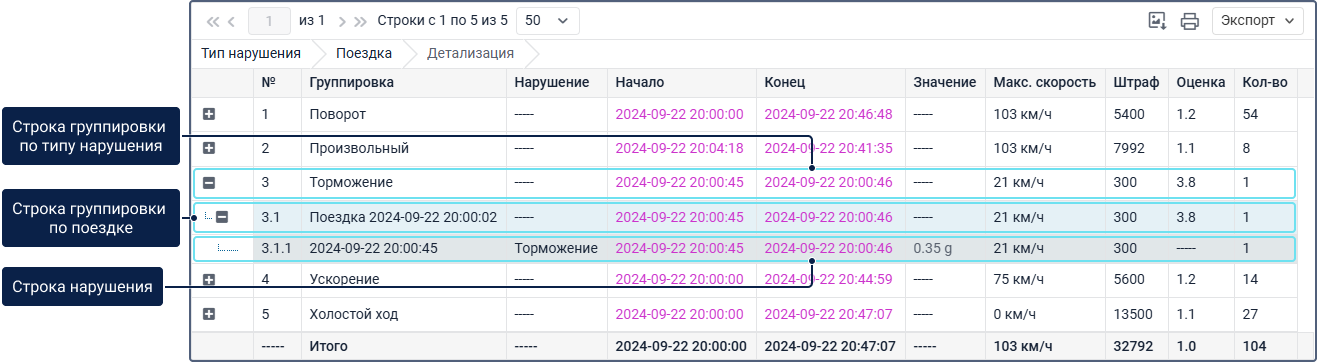Viewport: 1317px width, 362px height.
Task: Expand the Произвольный group row
Action: coord(209,148)
